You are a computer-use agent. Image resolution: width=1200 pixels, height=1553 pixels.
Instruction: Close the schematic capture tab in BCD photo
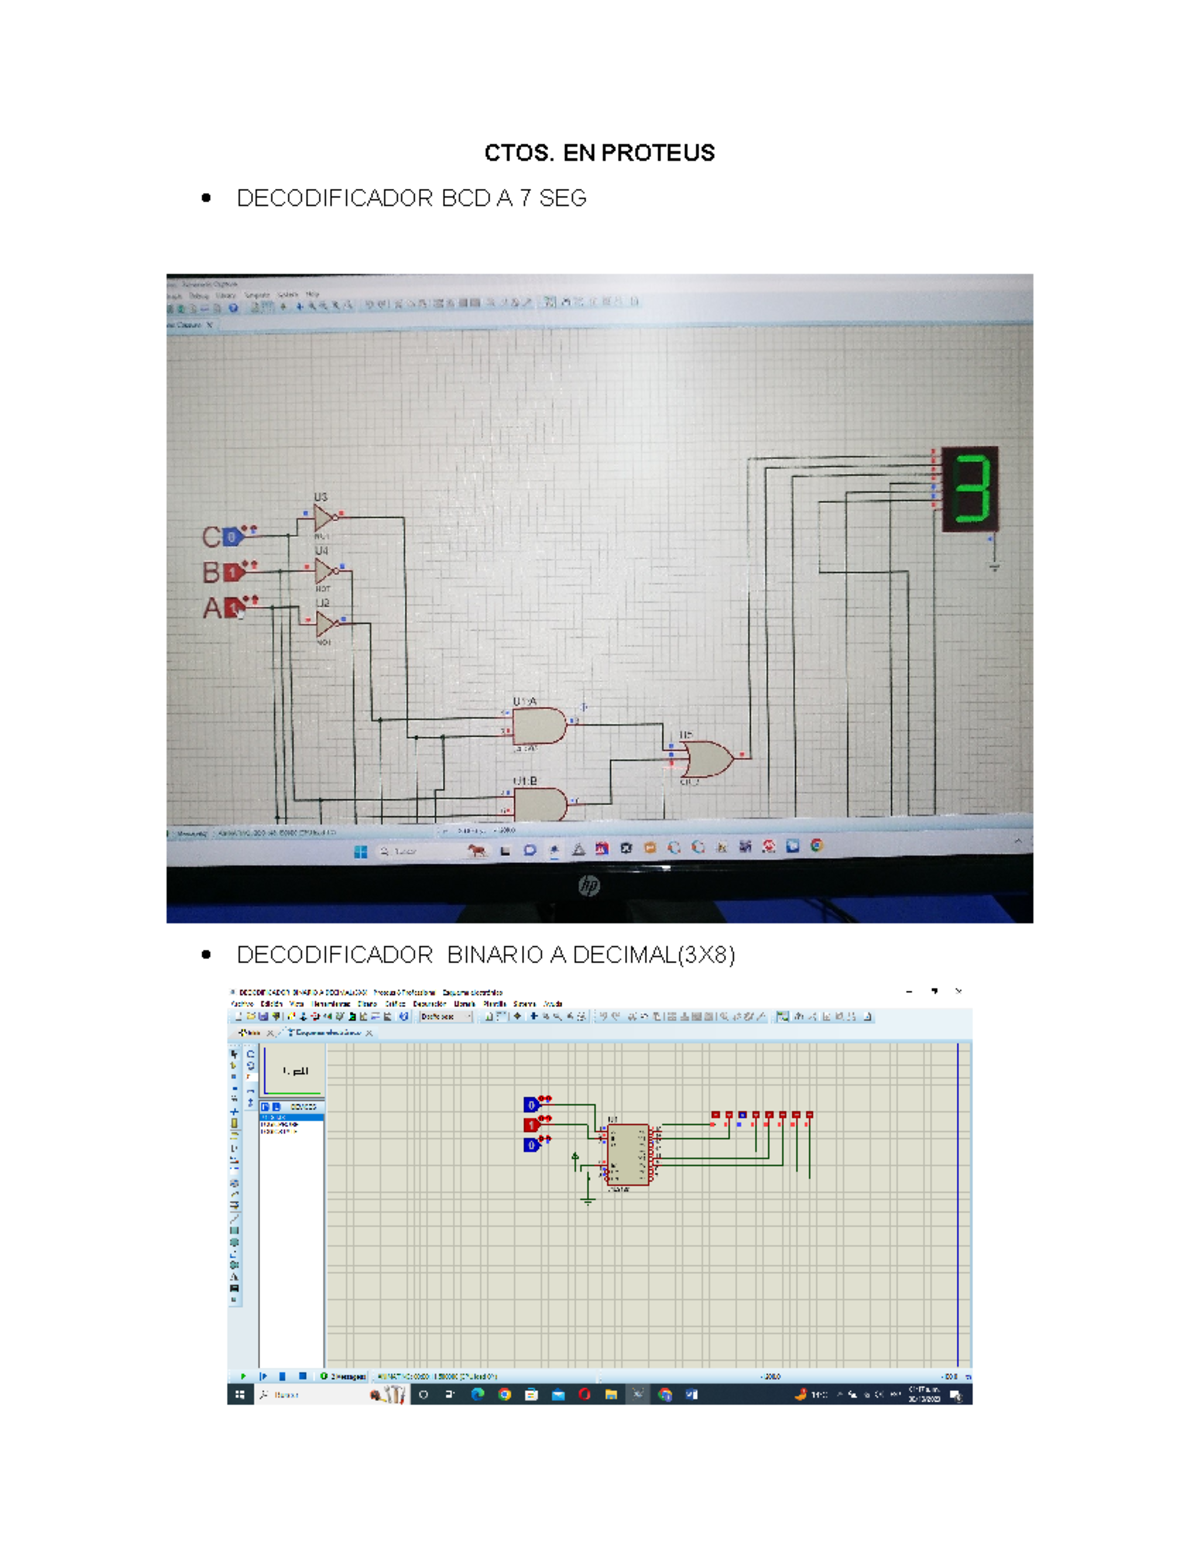[x=210, y=325]
